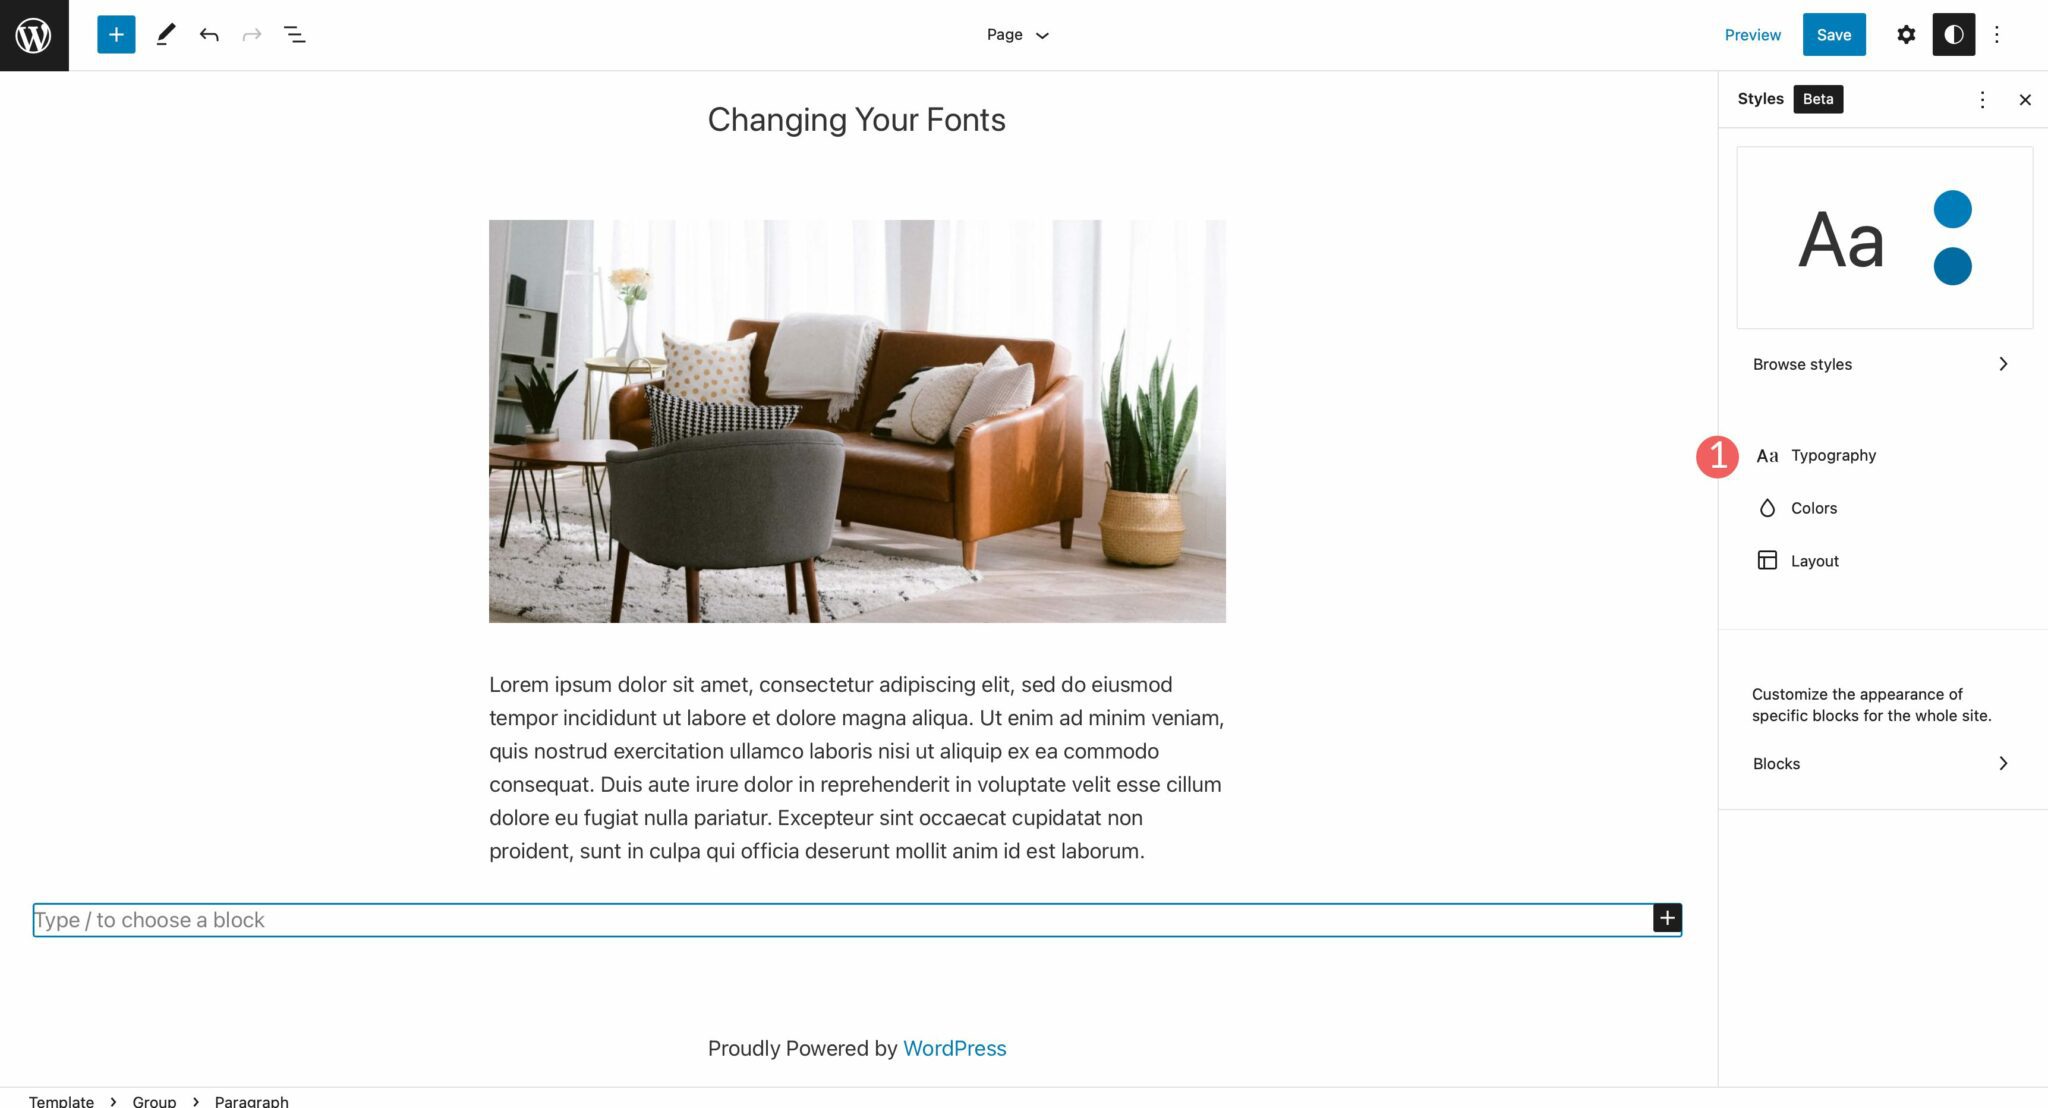Click the three-dot overflow menu top right
2048x1108 pixels.
click(1998, 34)
